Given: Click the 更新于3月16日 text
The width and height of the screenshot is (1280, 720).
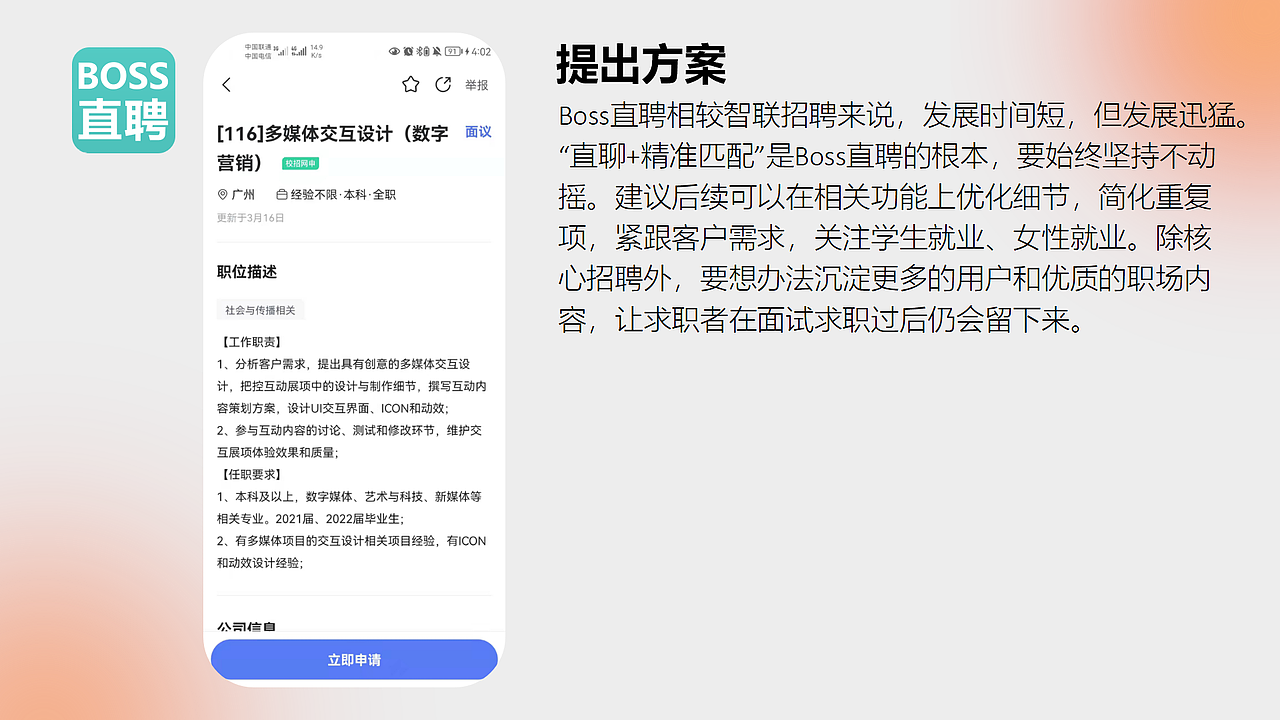Looking at the screenshot, I should click(251, 218).
